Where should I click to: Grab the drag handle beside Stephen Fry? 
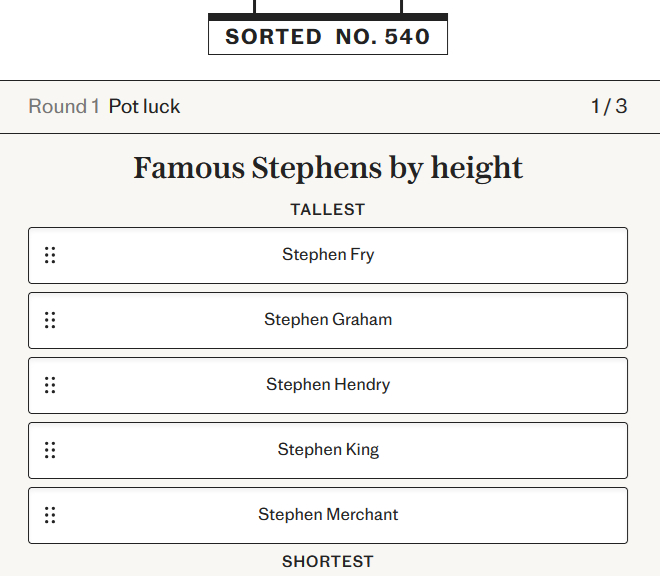tap(50, 255)
